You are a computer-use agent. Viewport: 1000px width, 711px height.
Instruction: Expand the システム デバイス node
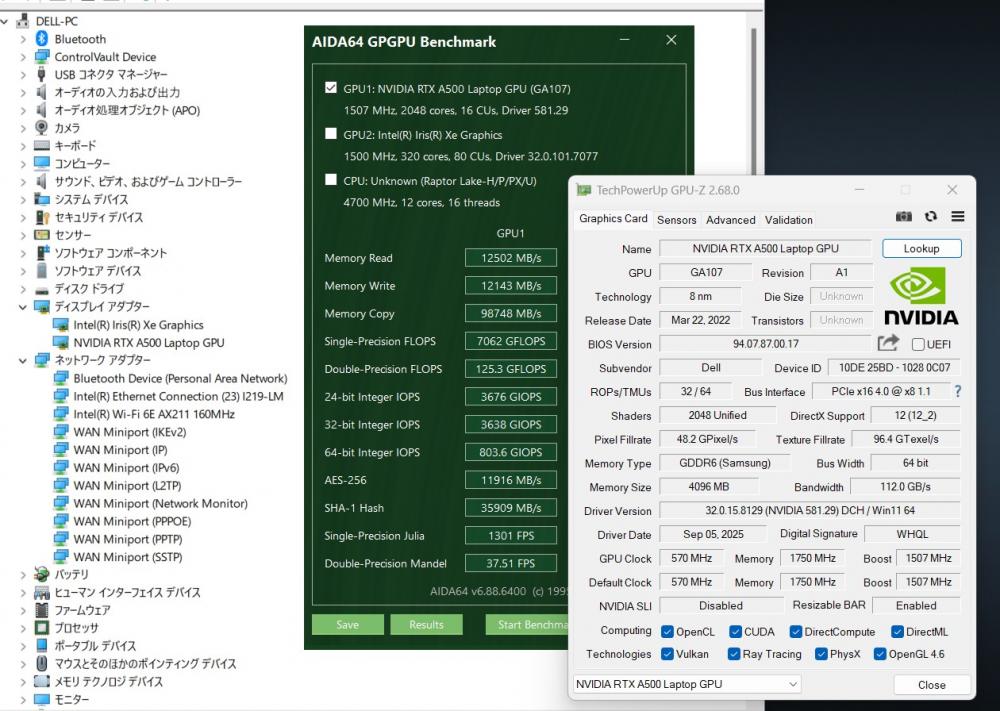(x=23, y=200)
